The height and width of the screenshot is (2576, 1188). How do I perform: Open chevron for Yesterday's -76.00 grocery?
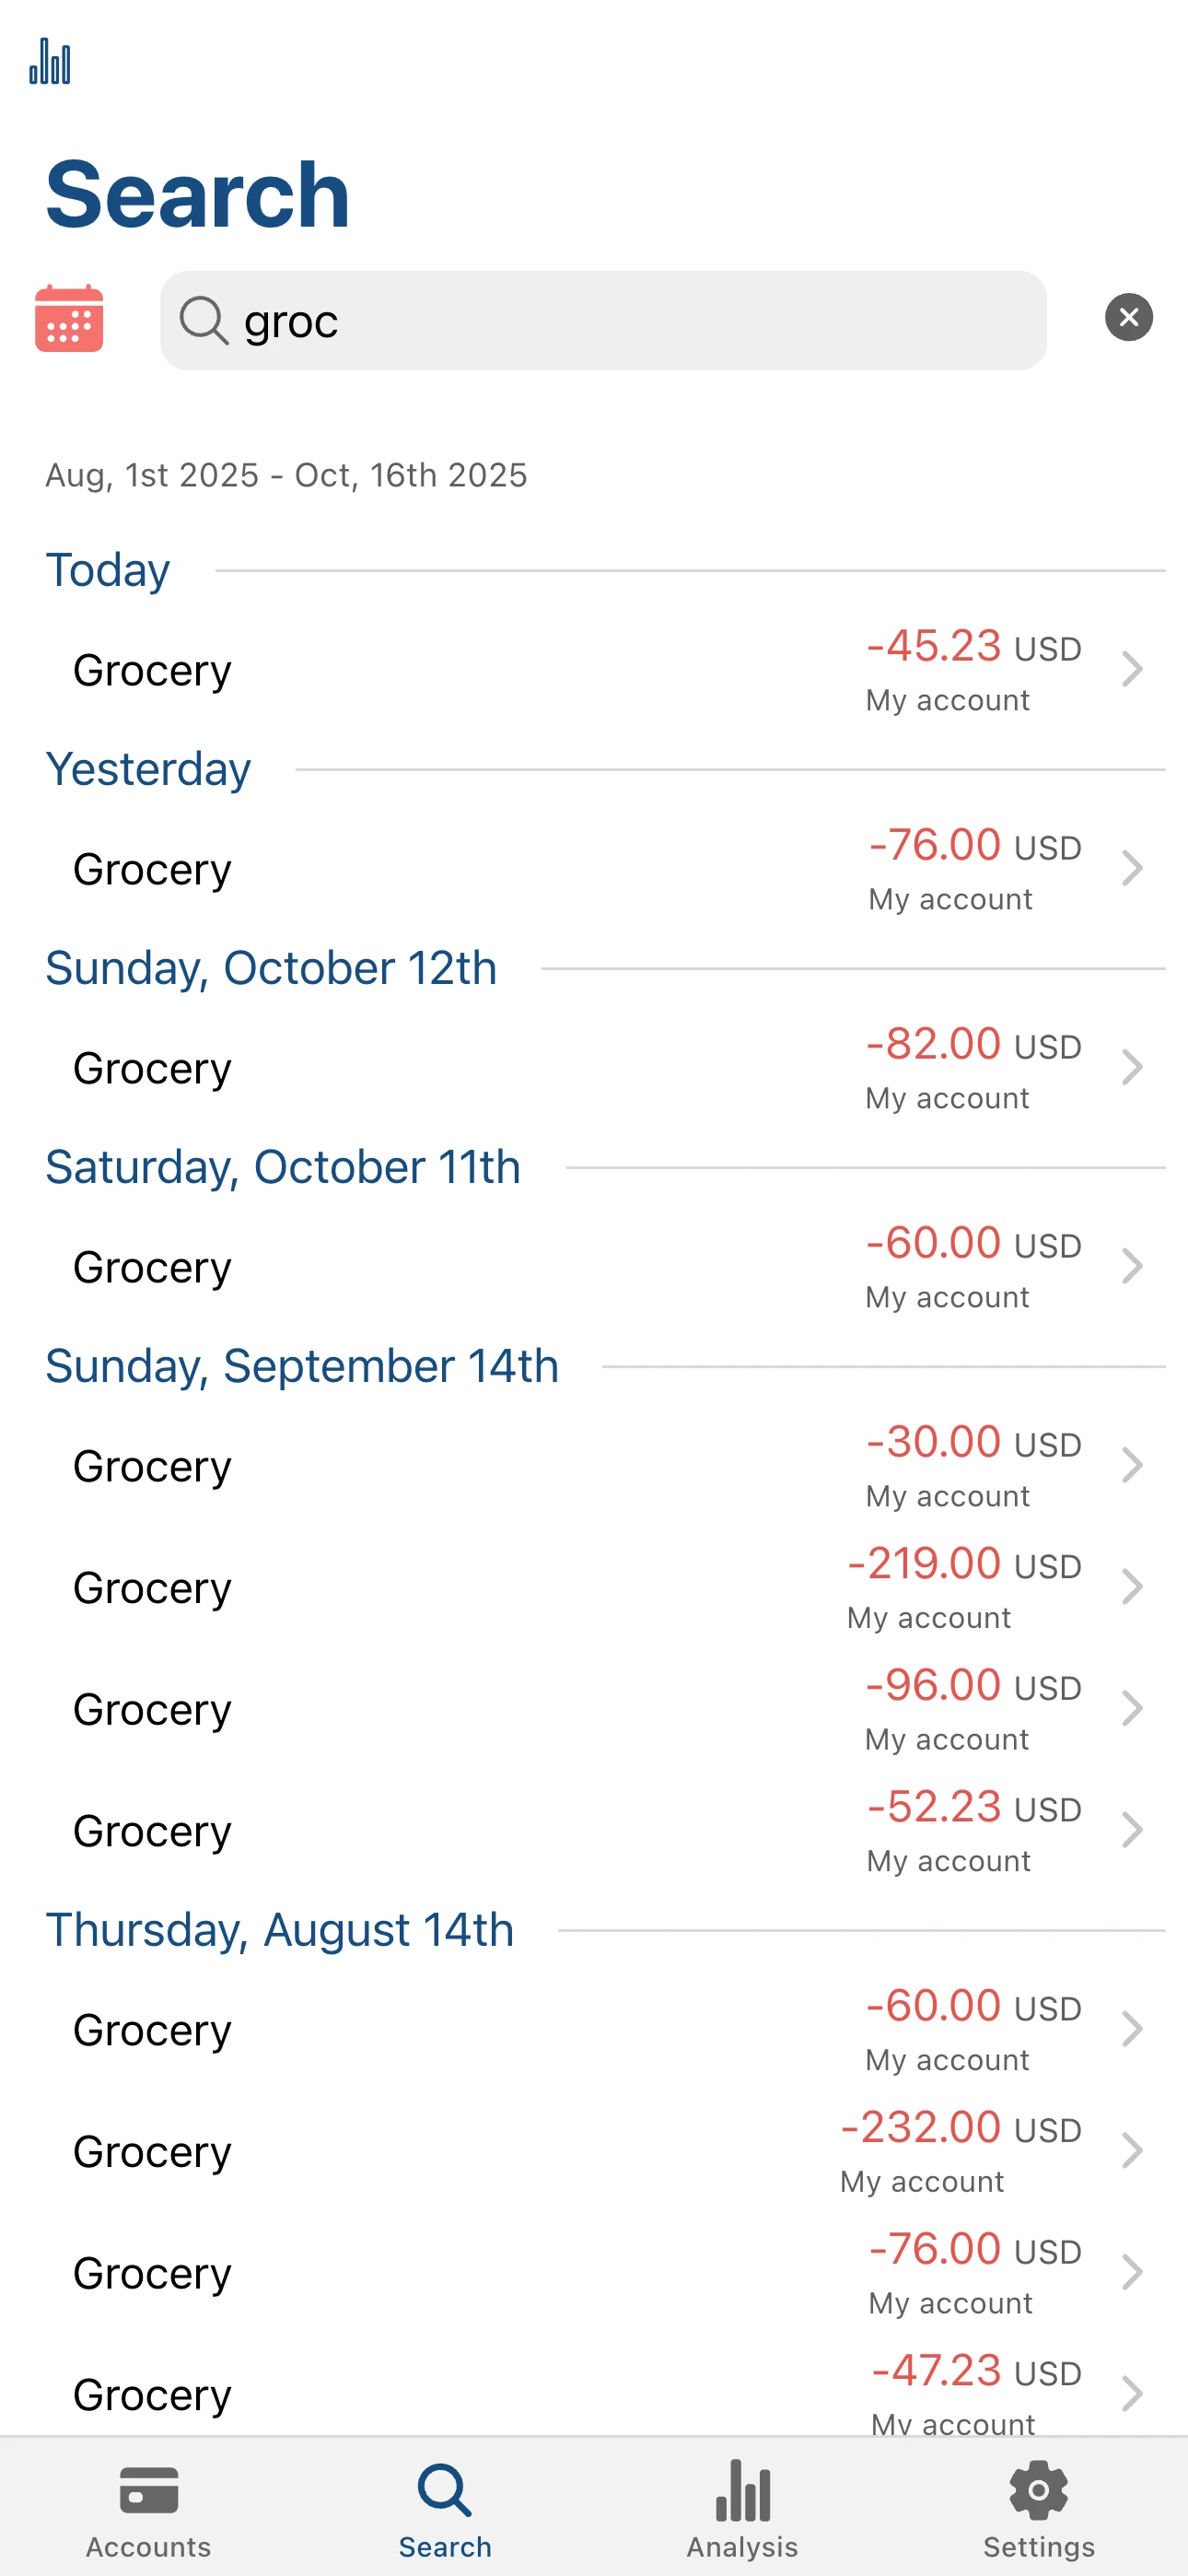point(1131,868)
